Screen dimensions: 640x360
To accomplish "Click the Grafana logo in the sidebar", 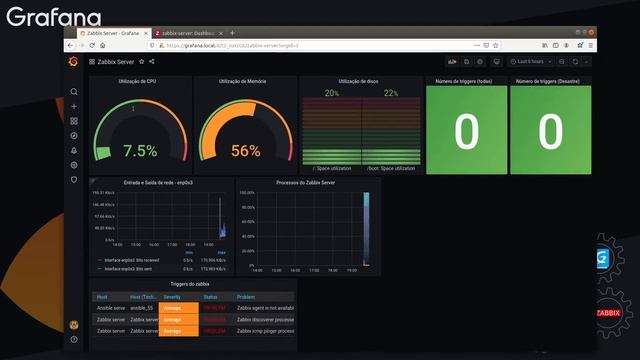I will pyautogui.click(x=73, y=62).
